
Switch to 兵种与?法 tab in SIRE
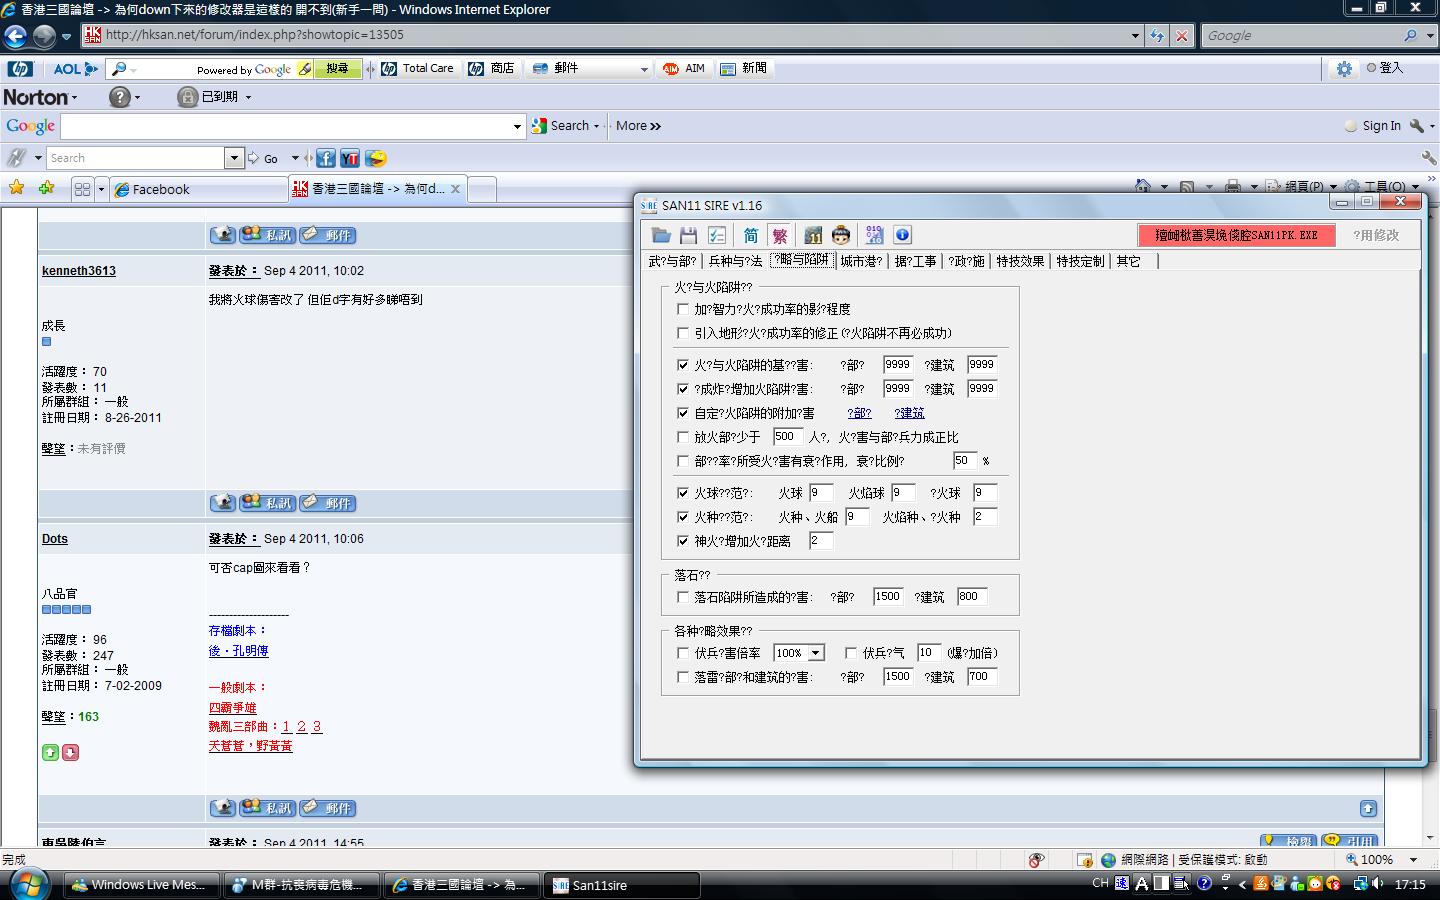pos(736,261)
